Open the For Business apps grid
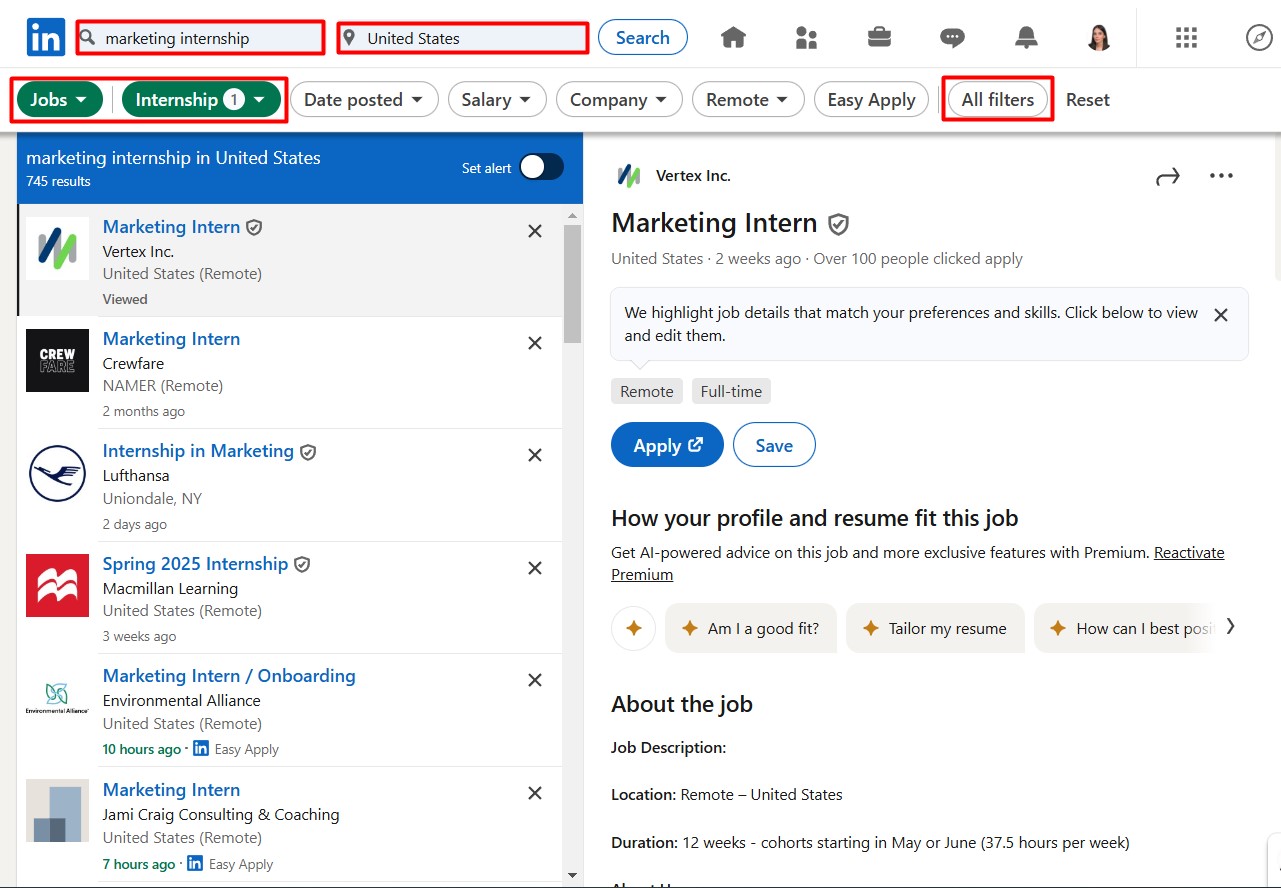The height and width of the screenshot is (888, 1281). [1186, 37]
